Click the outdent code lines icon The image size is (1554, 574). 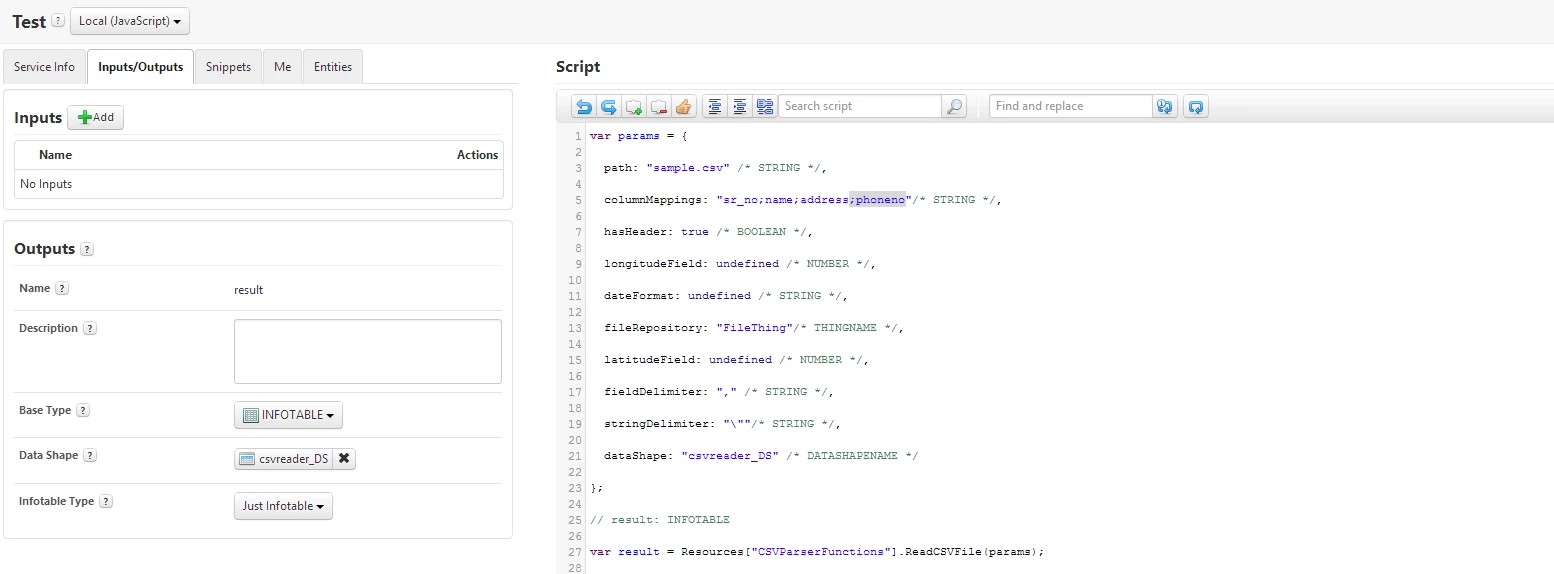pyautogui.click(x=714, y=106)
